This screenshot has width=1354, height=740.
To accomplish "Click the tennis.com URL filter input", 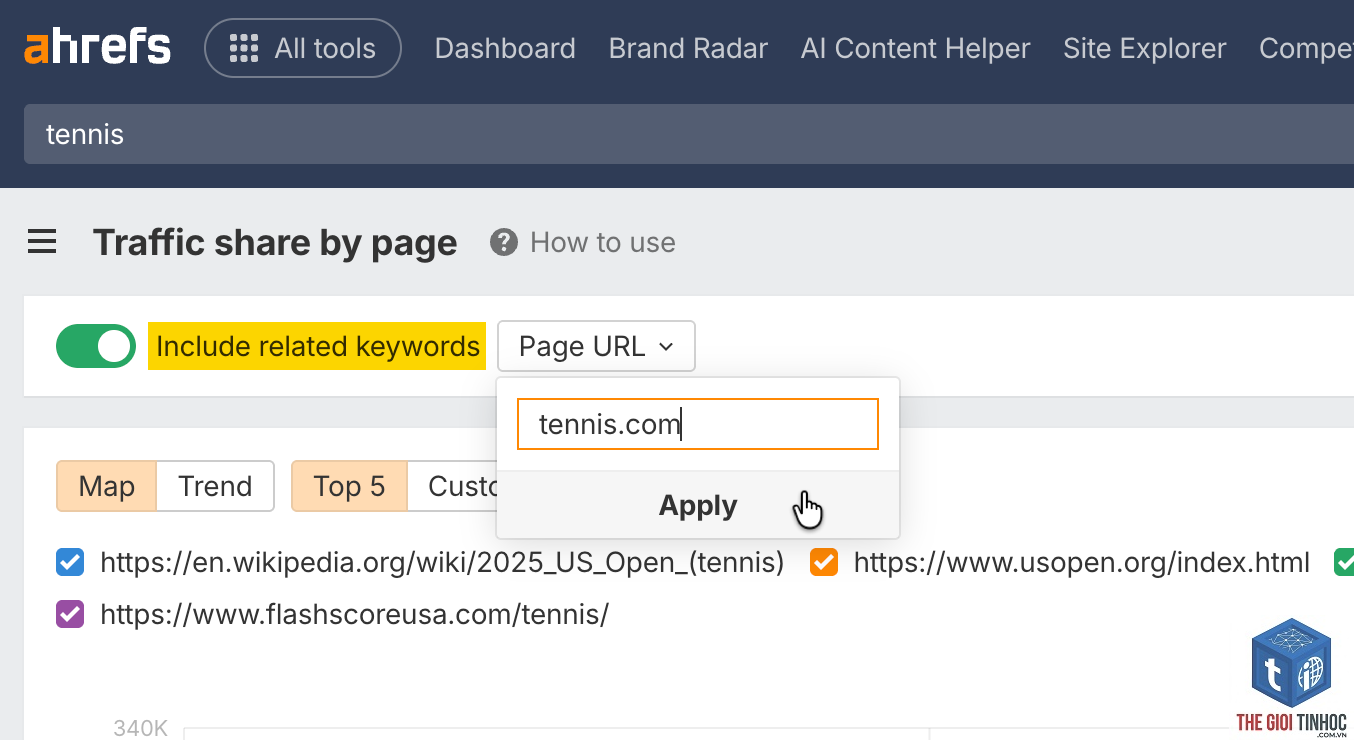I will click(698, 424).
